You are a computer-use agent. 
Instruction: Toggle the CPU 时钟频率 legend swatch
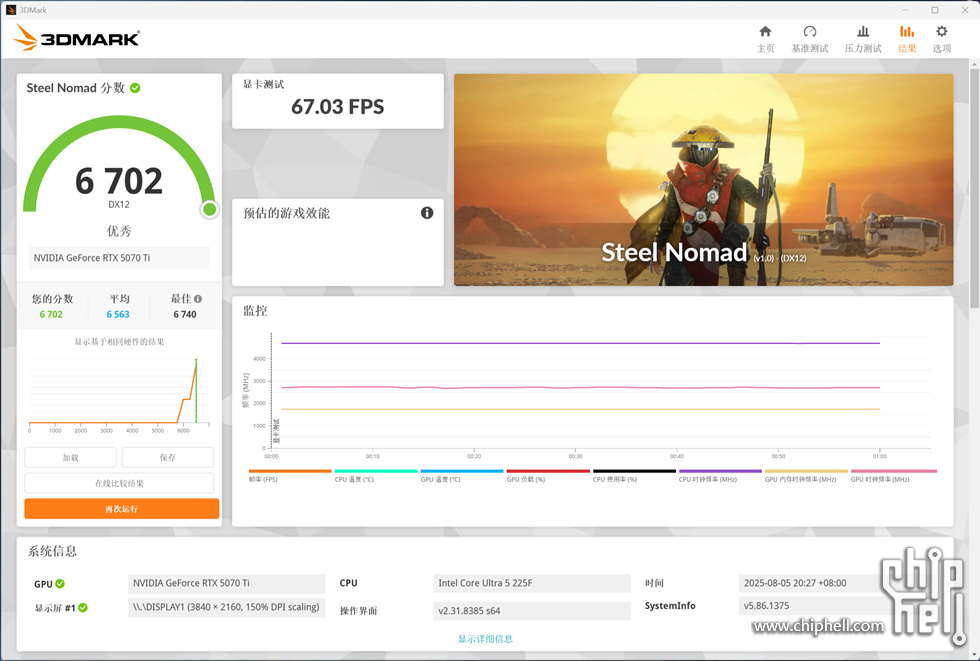pyautogui.click(x=720, y=471)
